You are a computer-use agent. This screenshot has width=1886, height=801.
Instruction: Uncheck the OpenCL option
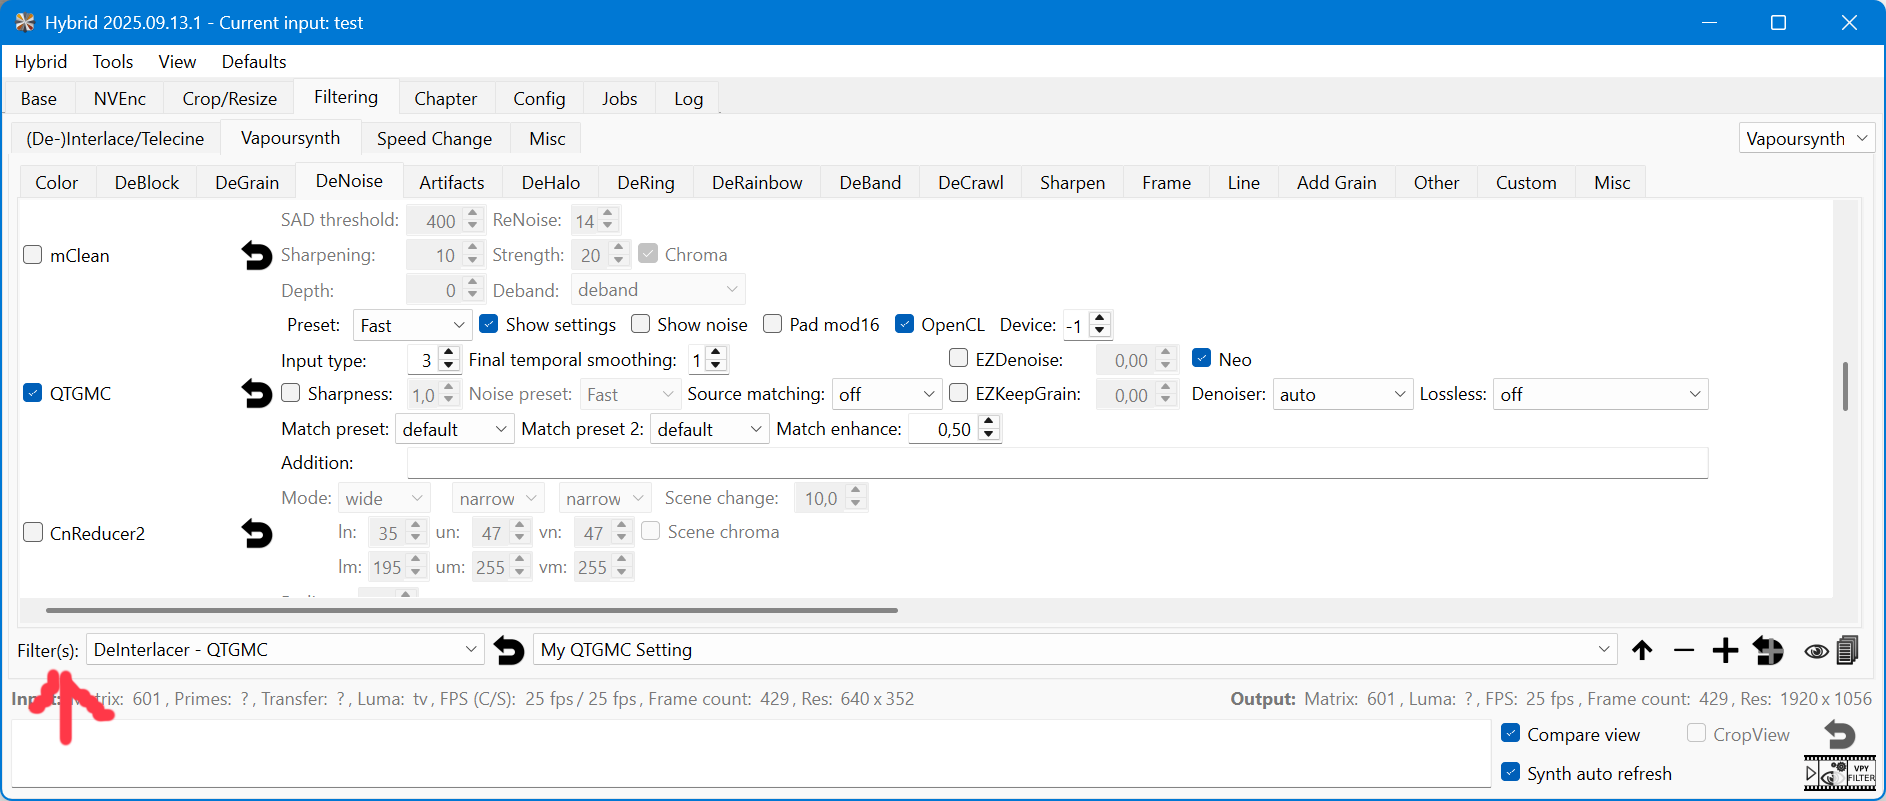[x=905, y=324]
